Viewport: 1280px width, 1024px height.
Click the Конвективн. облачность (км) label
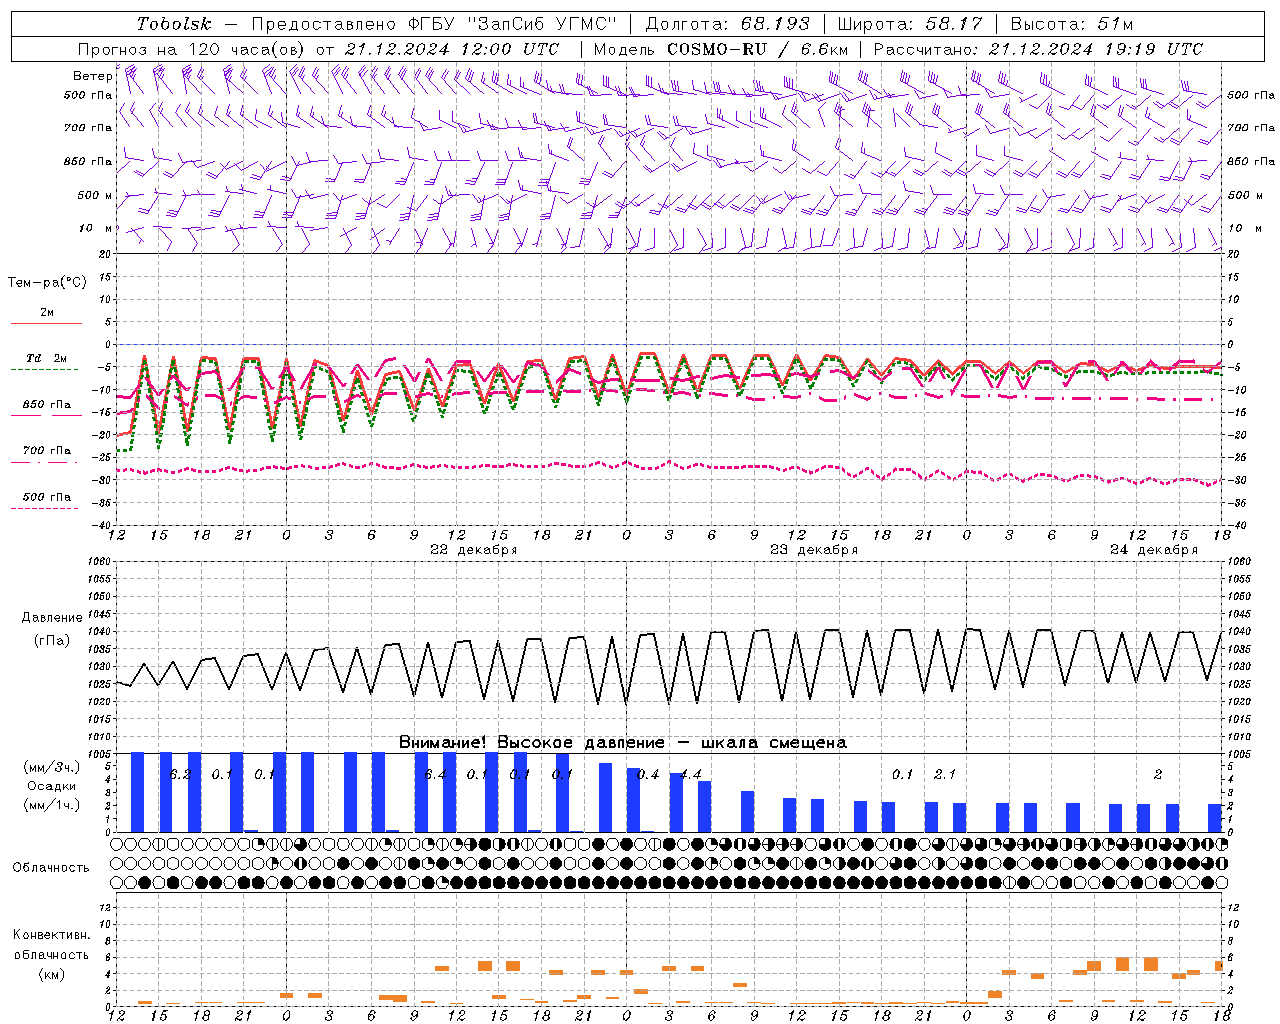click(x=52, y=954)
